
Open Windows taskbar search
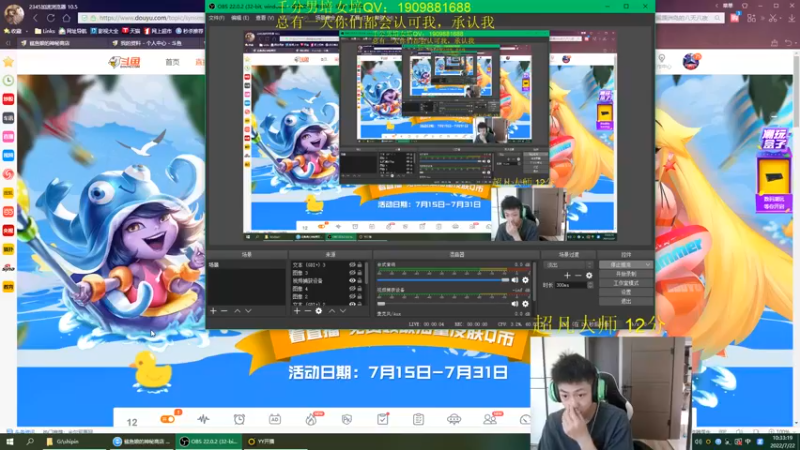point(30,442)
